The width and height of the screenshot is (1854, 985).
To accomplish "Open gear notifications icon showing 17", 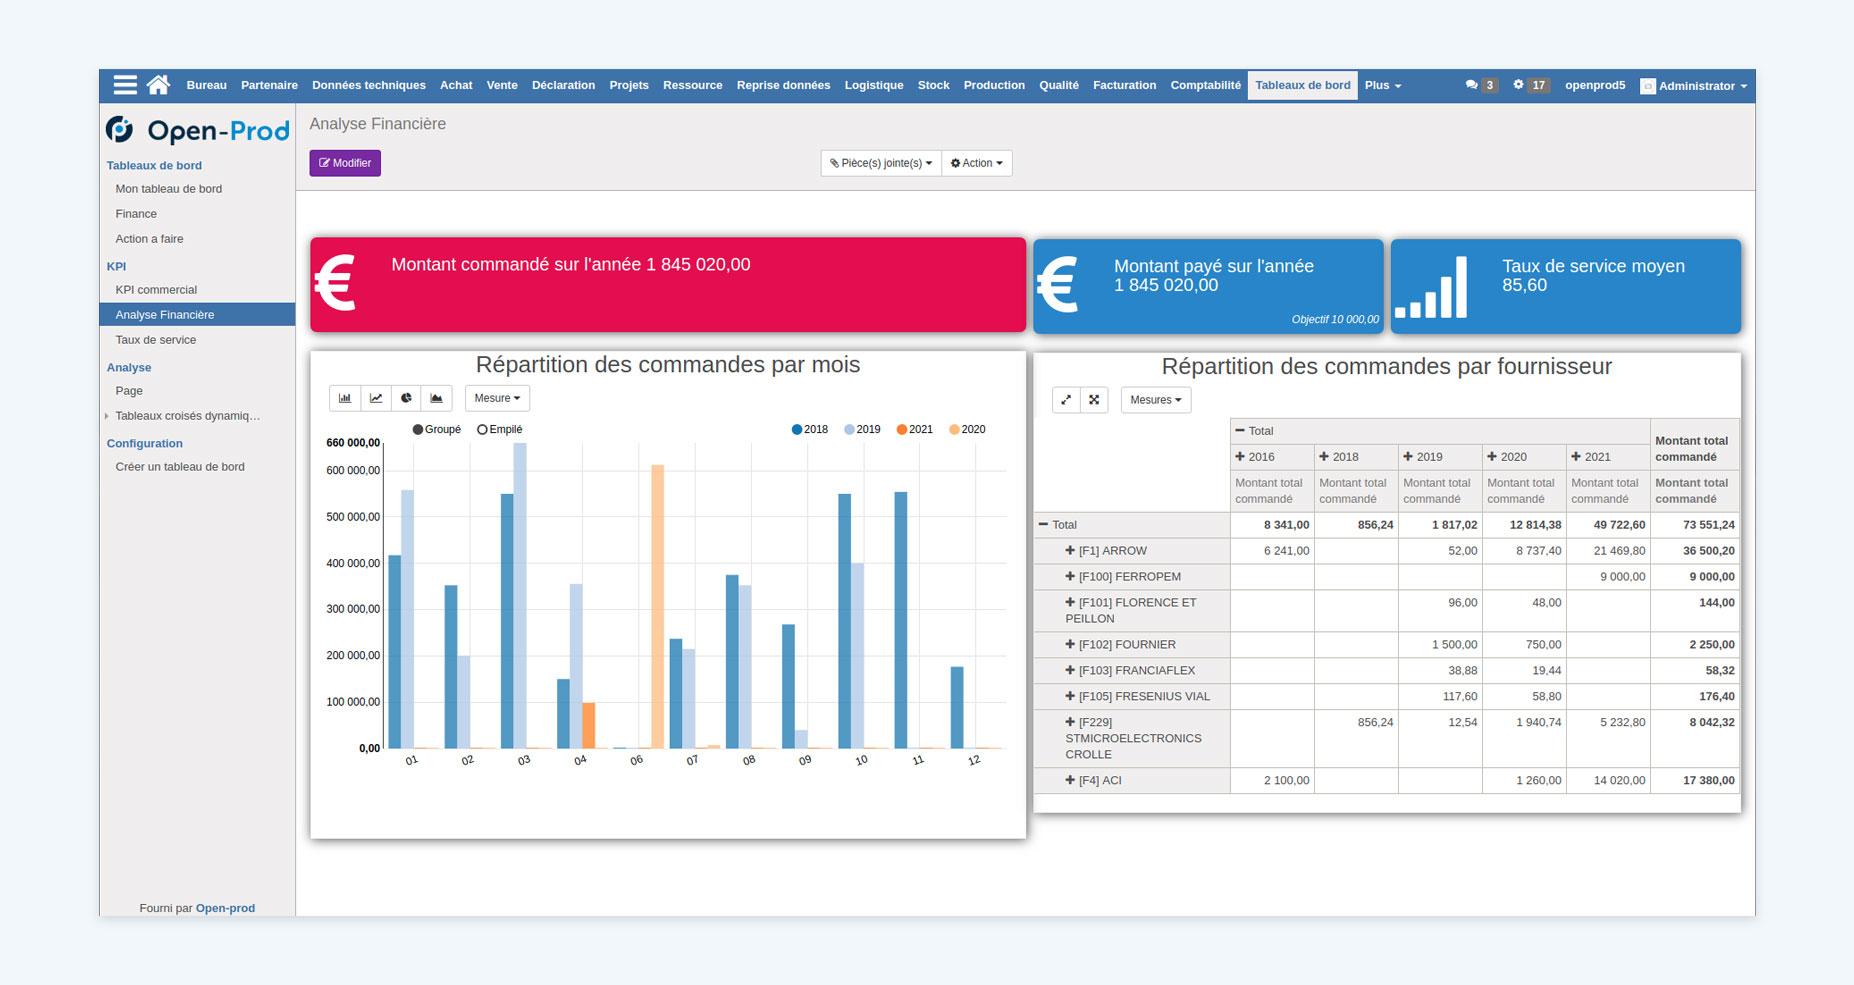I will pyautogui.click(x=1530, y=85).
